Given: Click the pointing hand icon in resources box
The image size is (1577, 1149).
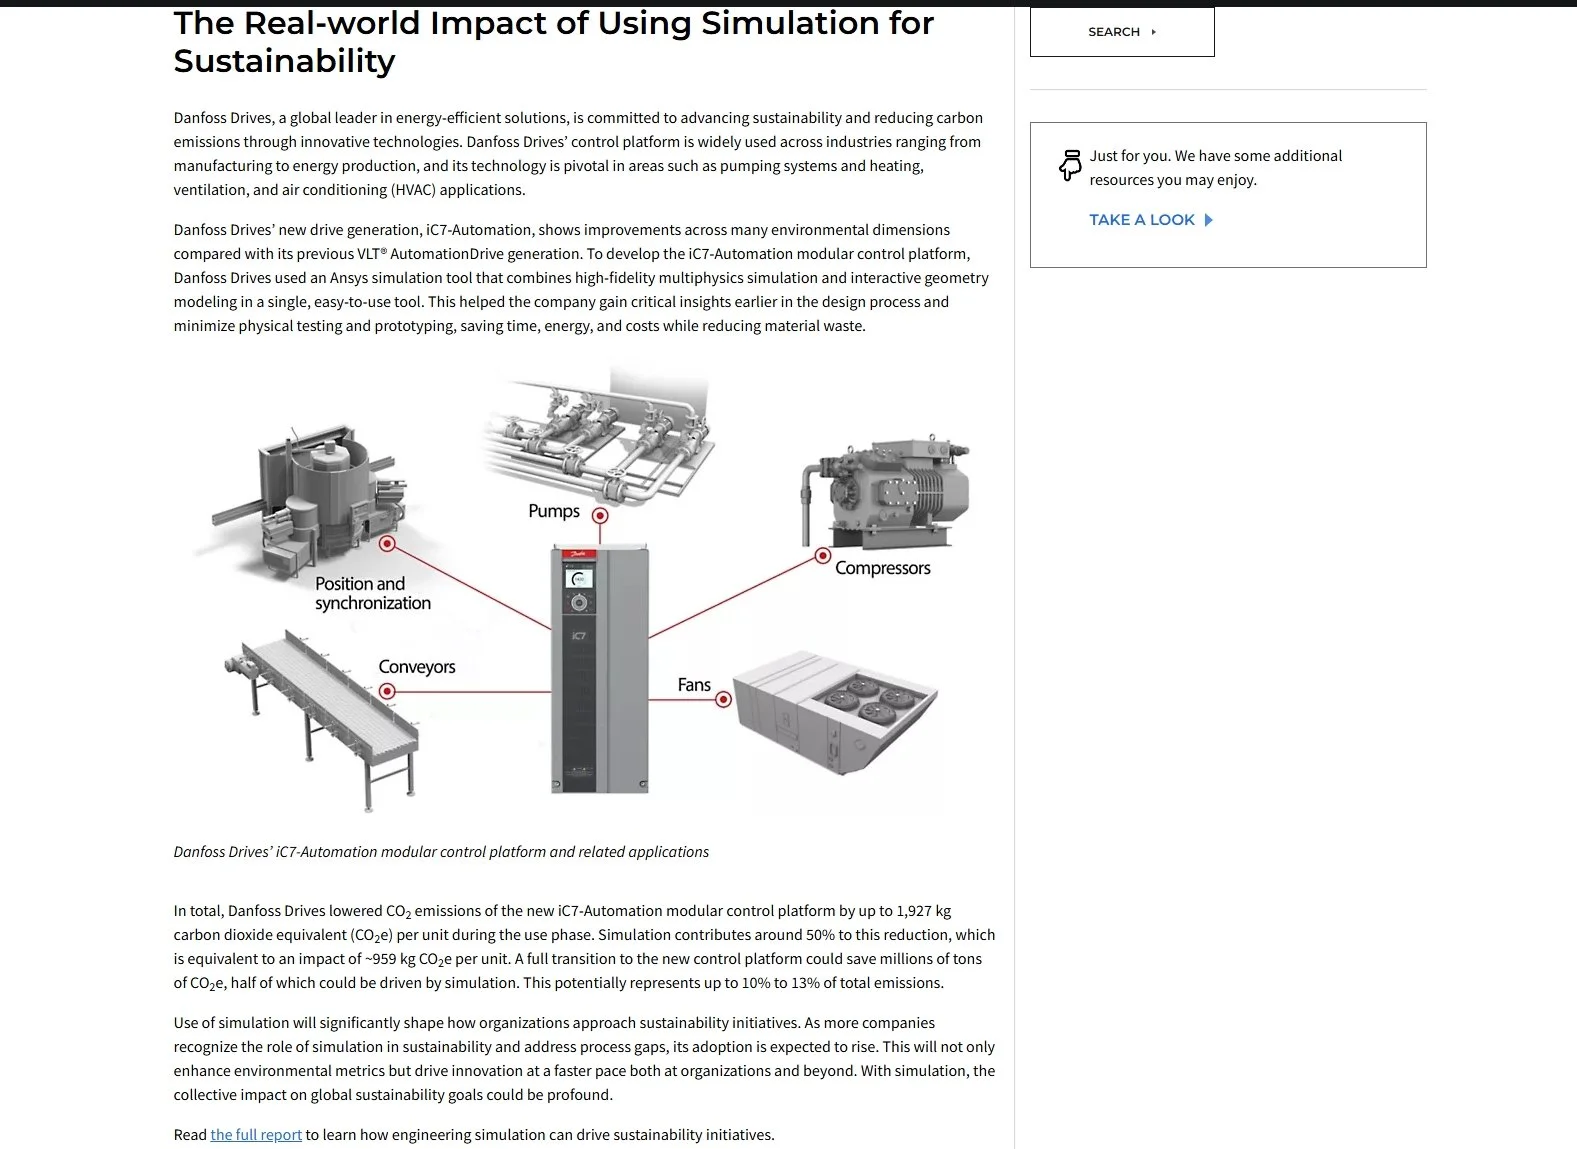Looking at the screenshot, I should (x=1070, y=165).
